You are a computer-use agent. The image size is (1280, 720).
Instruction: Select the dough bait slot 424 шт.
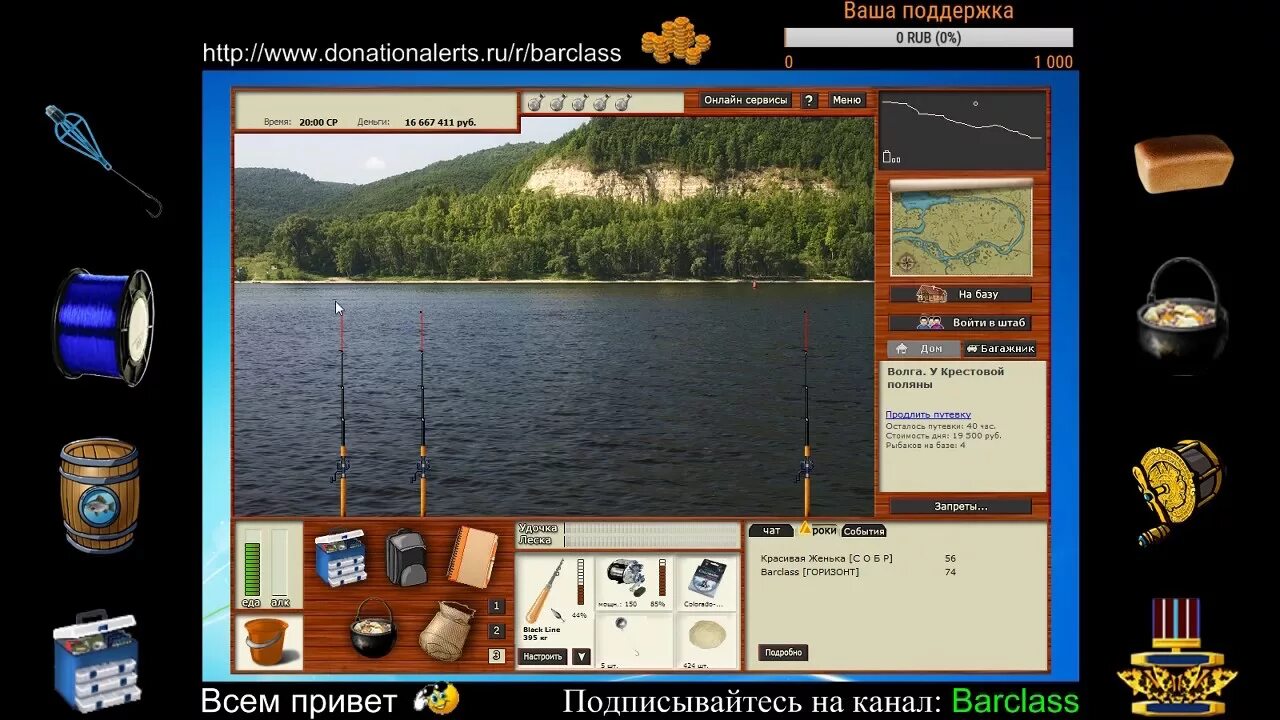tap(706, 641)
